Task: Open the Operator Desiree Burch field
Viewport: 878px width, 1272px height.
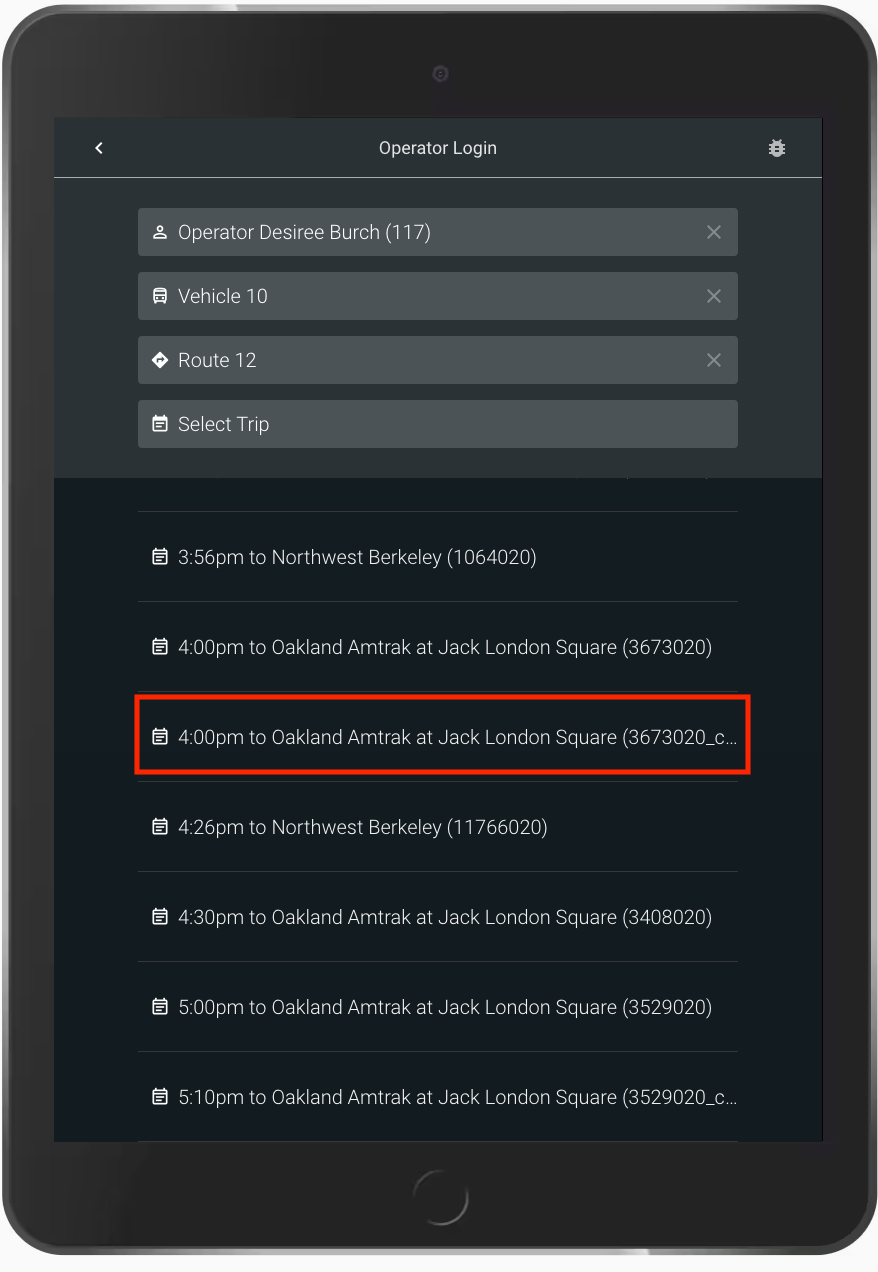Action: (x=420, y=232)
